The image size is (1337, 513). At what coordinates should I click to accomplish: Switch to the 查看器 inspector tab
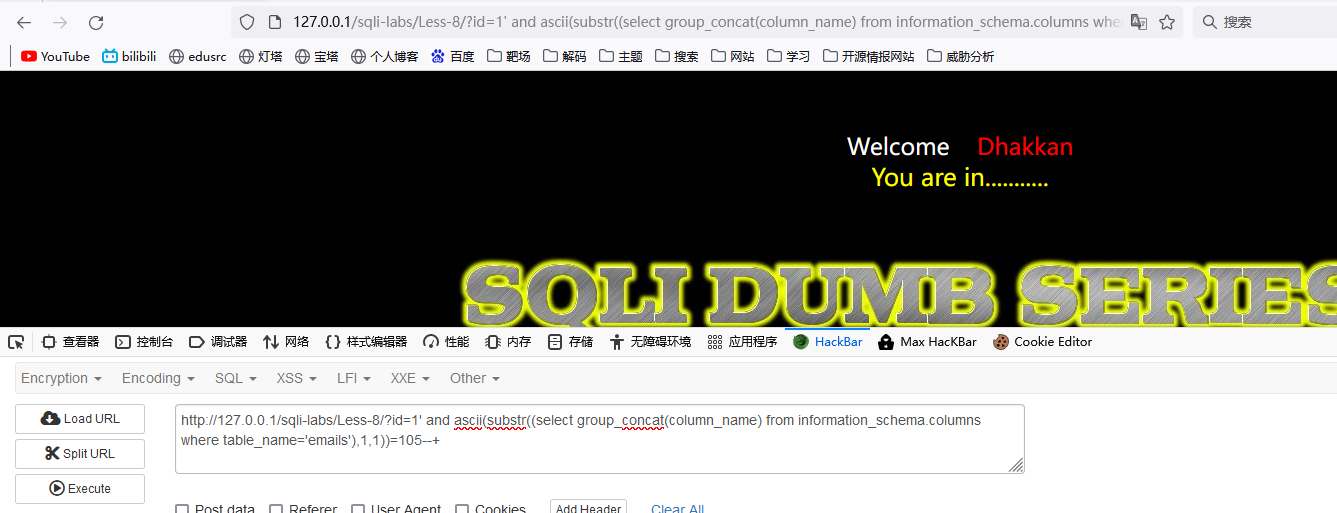pyautogui.click(x=71, y=342)
